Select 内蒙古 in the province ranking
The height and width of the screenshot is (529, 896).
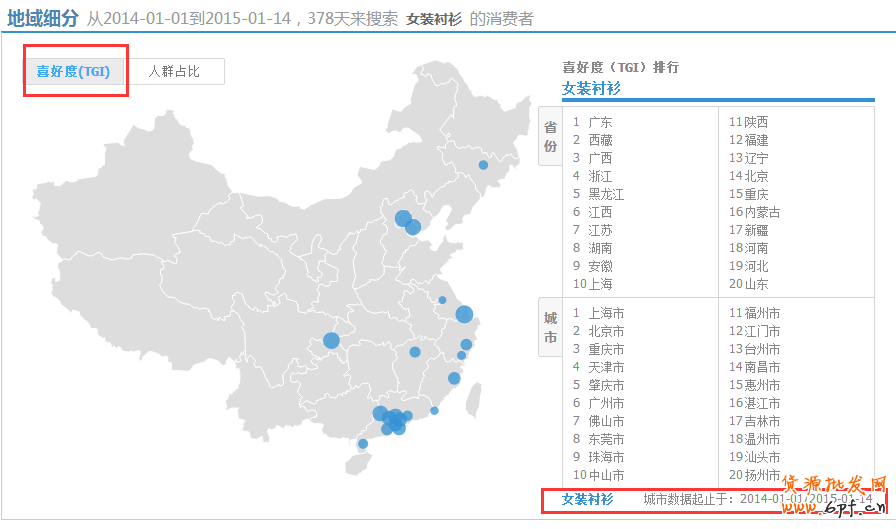762,212
